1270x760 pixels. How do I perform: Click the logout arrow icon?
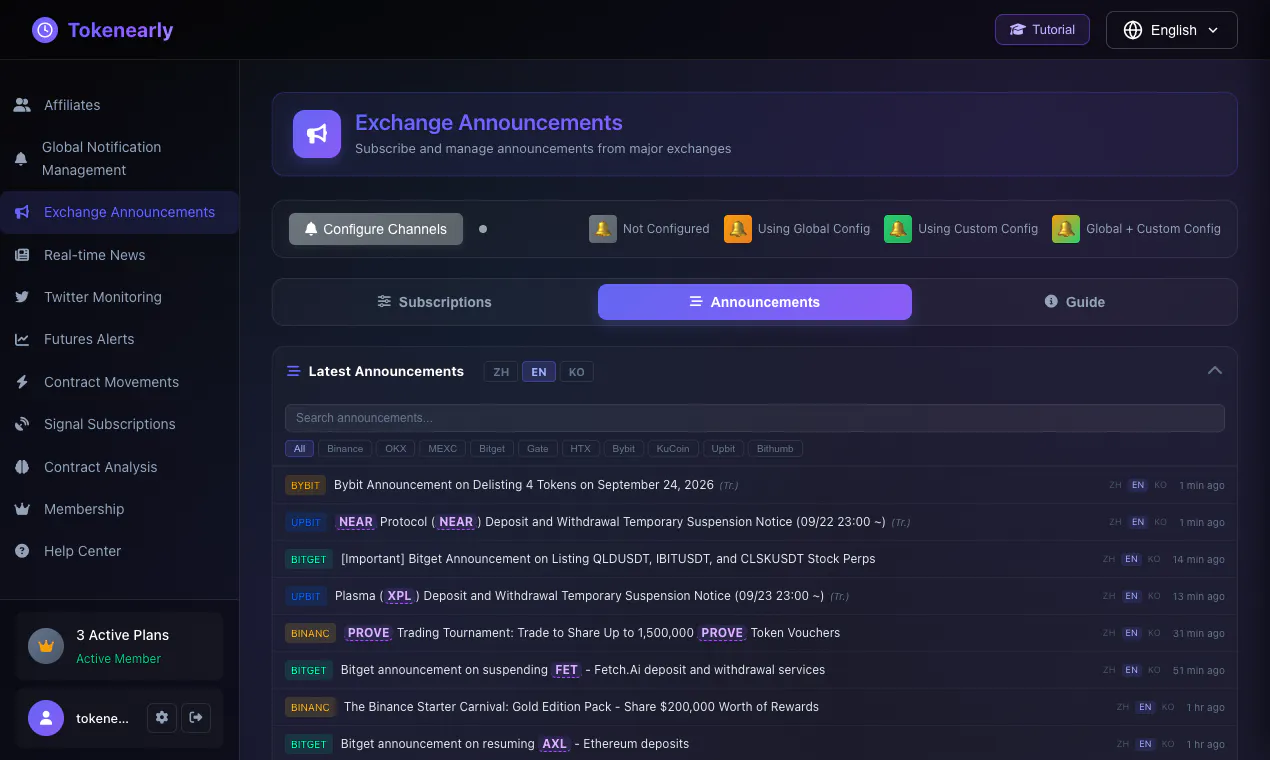(x=196, y=718)
